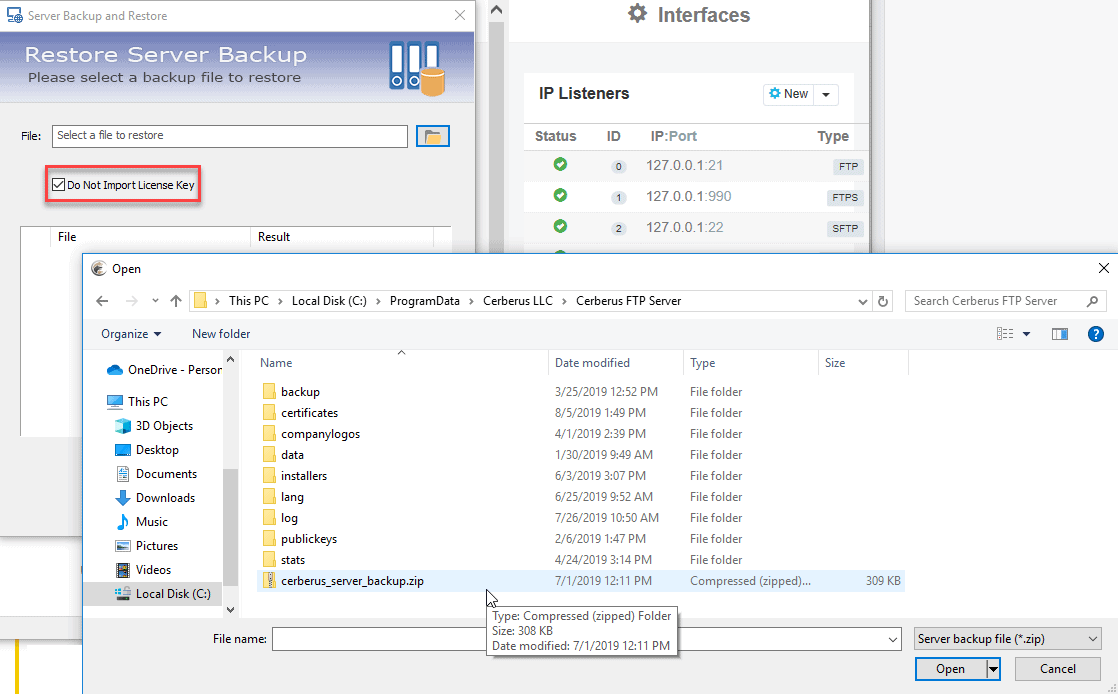The image size is (1118, 694).
Task: Refresh the Cerberus FTP Server folder listing
Action: (883, 301)
